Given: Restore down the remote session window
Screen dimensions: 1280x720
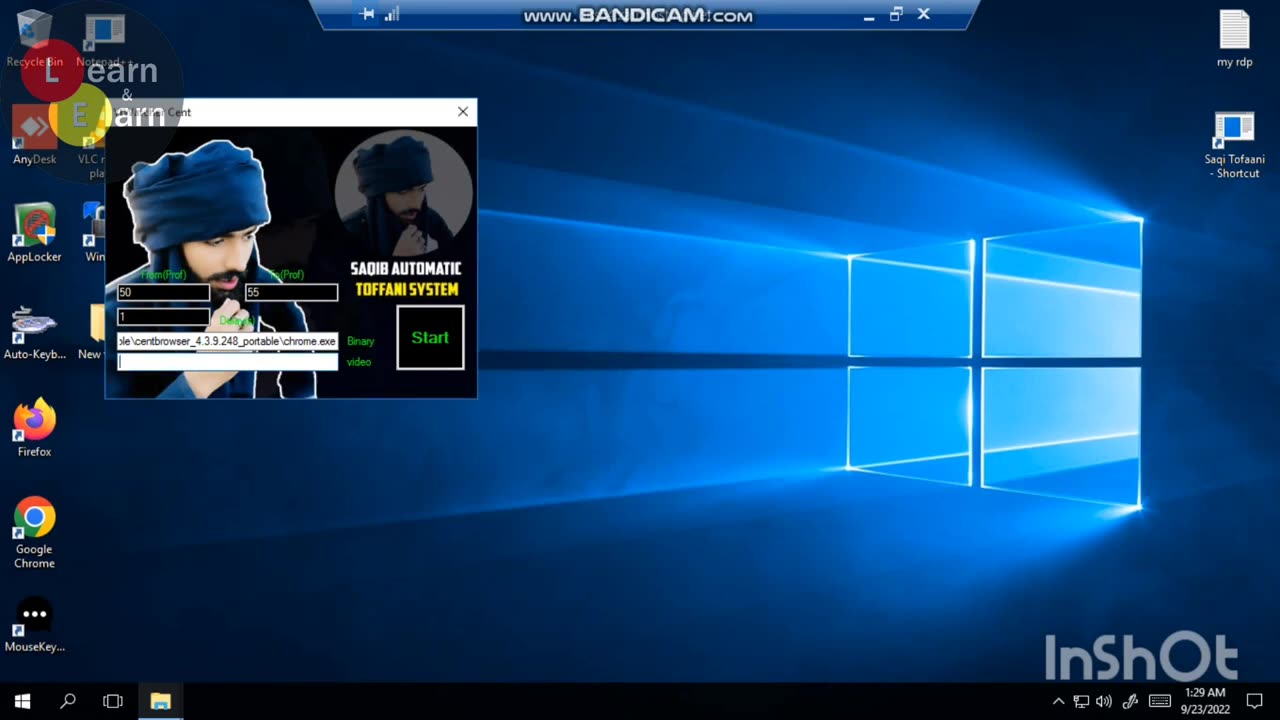Looking at the screenshot, I should (896, 14).
